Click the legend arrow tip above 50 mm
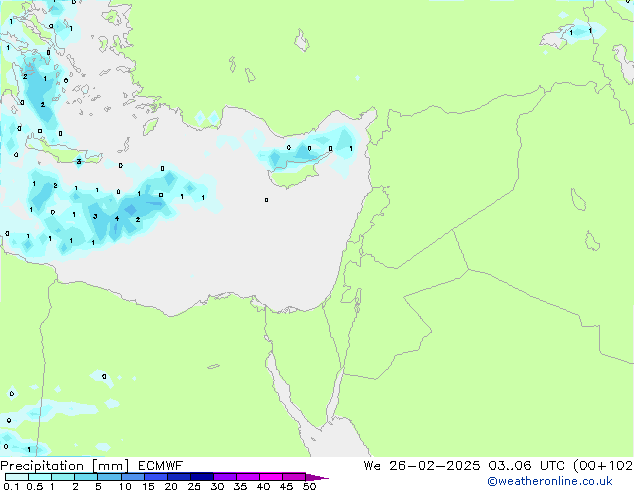This screenshot has width=634, height=490. (x=317, y=477)
